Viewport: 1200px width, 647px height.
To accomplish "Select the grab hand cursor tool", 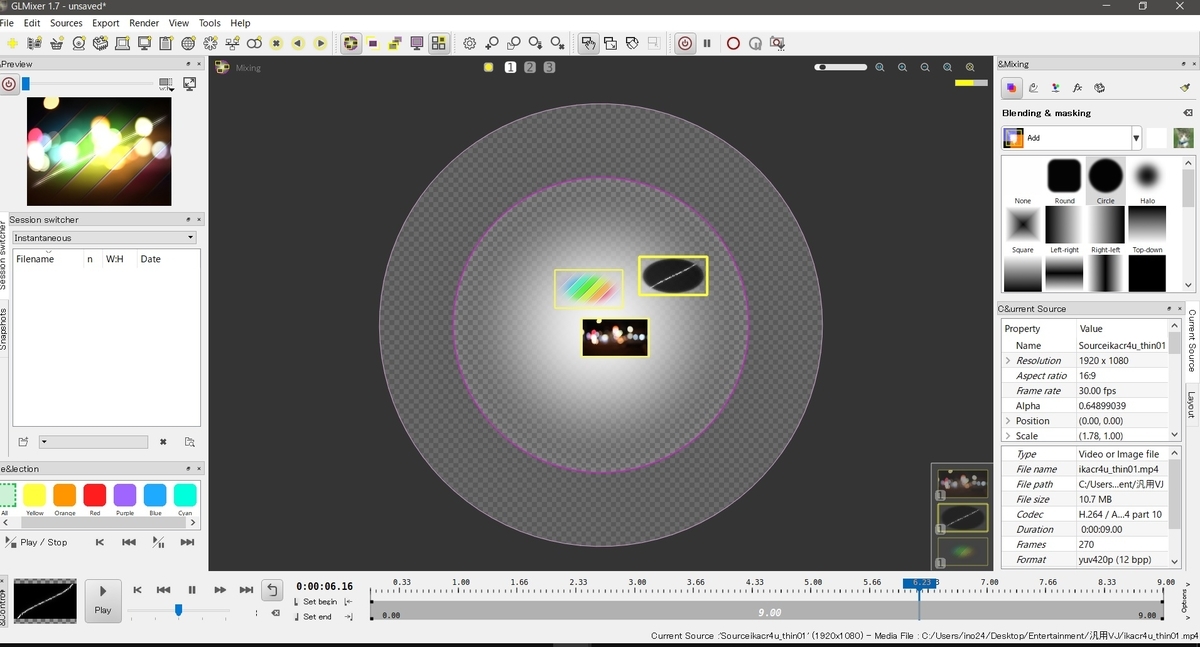I will click(588, 43).
